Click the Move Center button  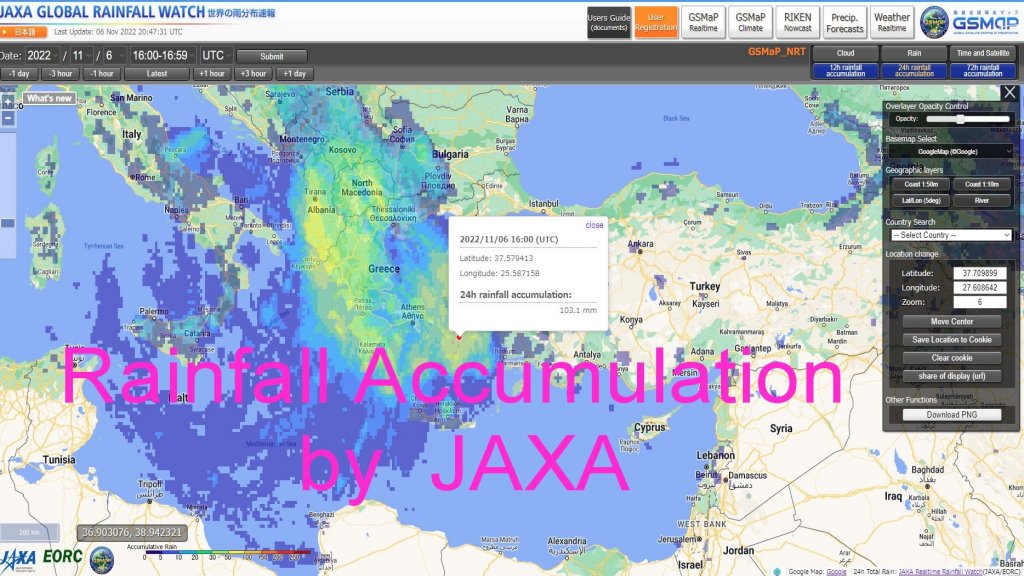[952, 321]
